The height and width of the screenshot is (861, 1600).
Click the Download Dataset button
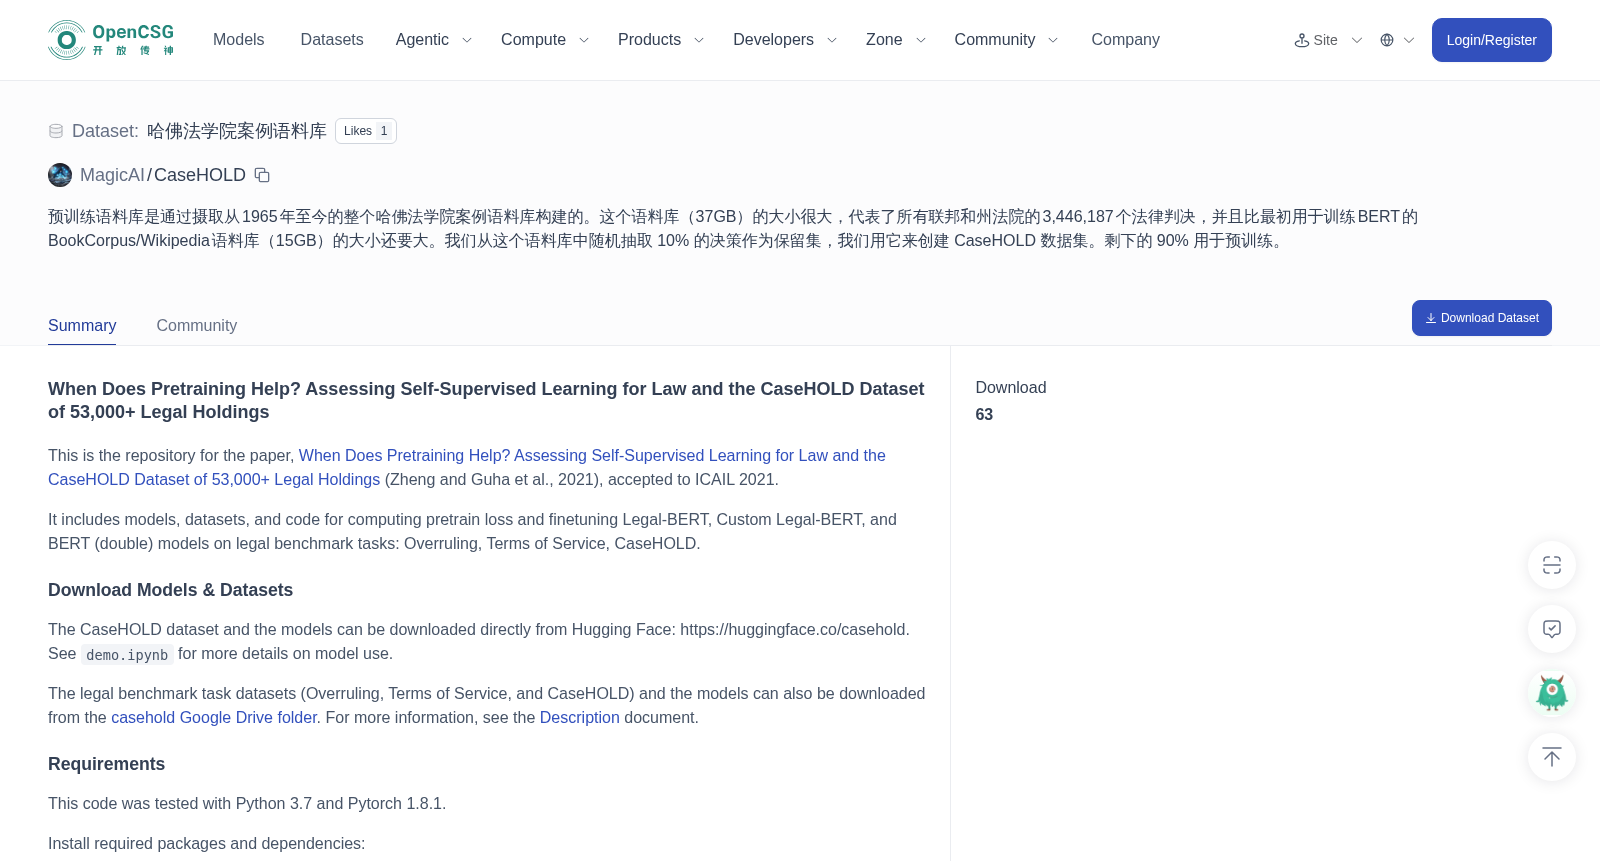pos(1481,318)
